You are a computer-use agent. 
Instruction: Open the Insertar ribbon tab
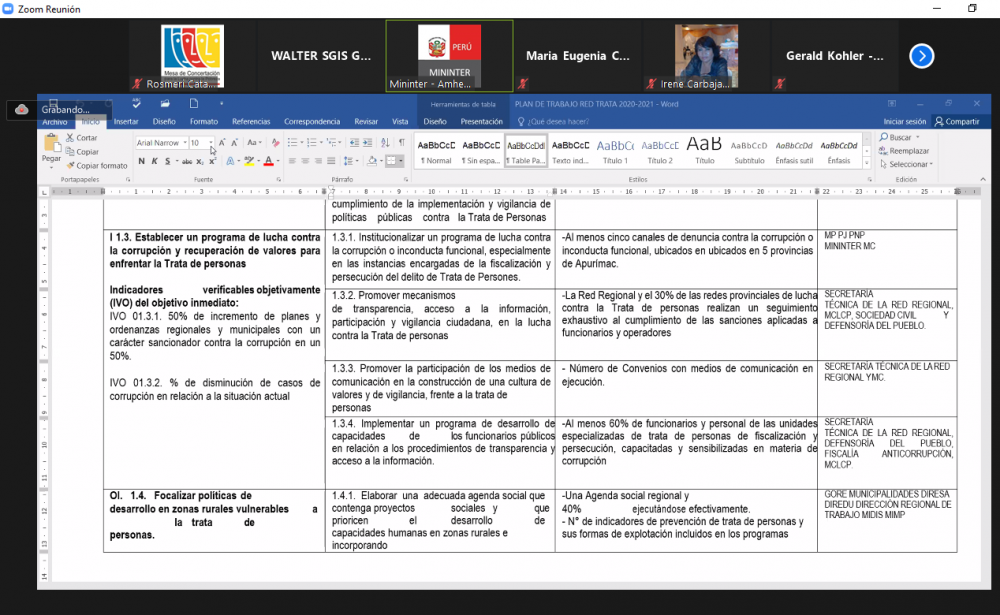pyautogui.click(x=126, y=121)
